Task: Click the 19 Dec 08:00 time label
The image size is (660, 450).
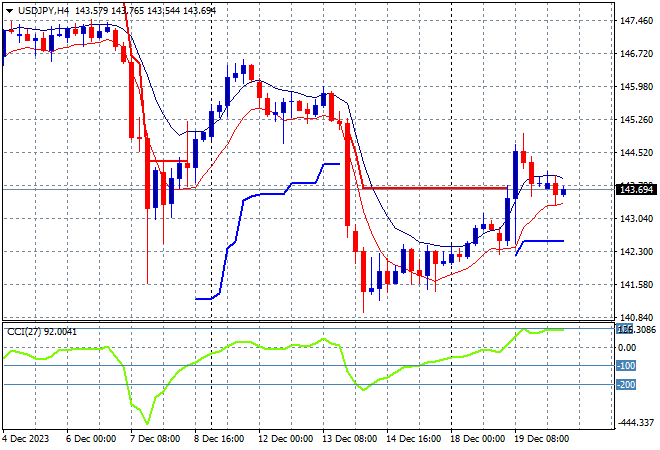Action: [x=542, y=439]
